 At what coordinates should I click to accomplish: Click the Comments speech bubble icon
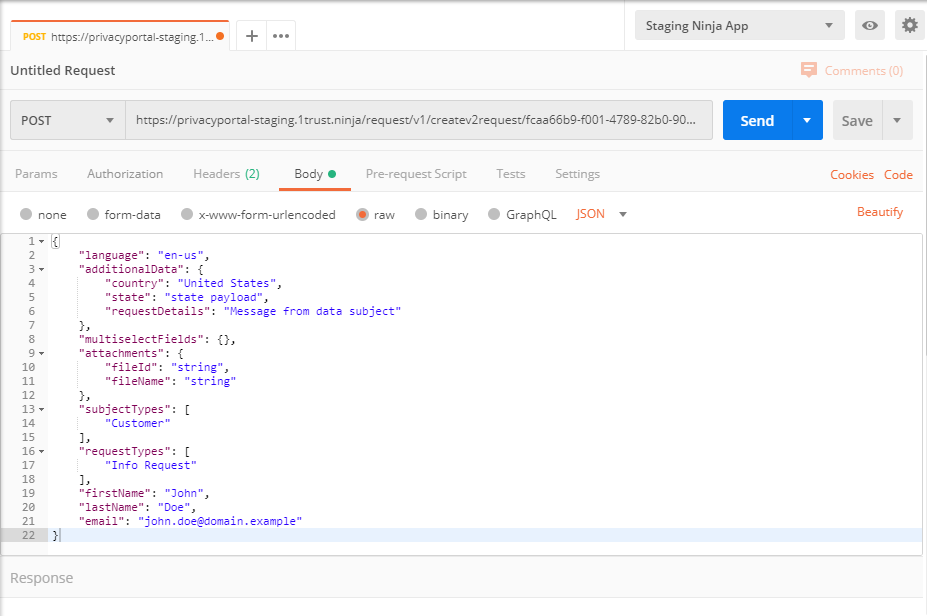[809, 71]
